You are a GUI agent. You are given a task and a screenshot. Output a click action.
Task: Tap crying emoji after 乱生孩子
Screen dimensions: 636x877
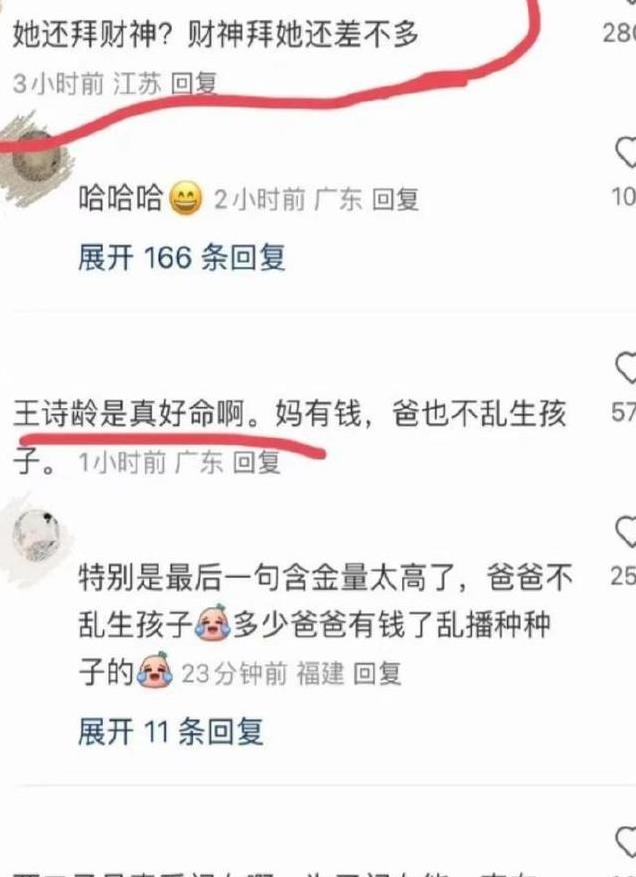(213, 623)
